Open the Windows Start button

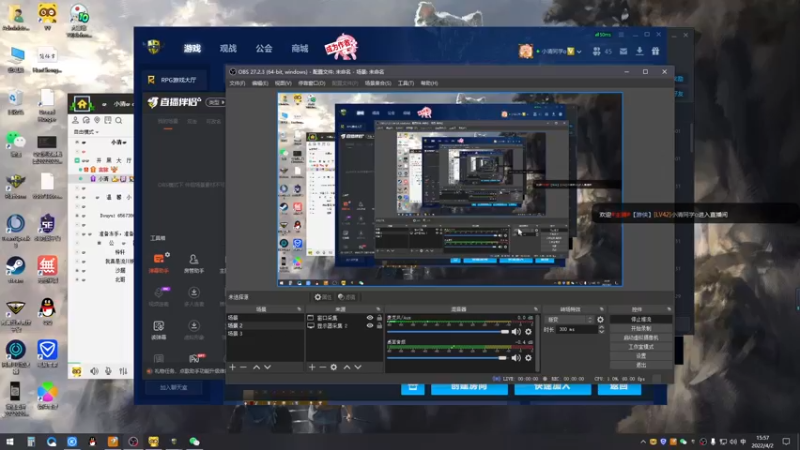point(10,441)
